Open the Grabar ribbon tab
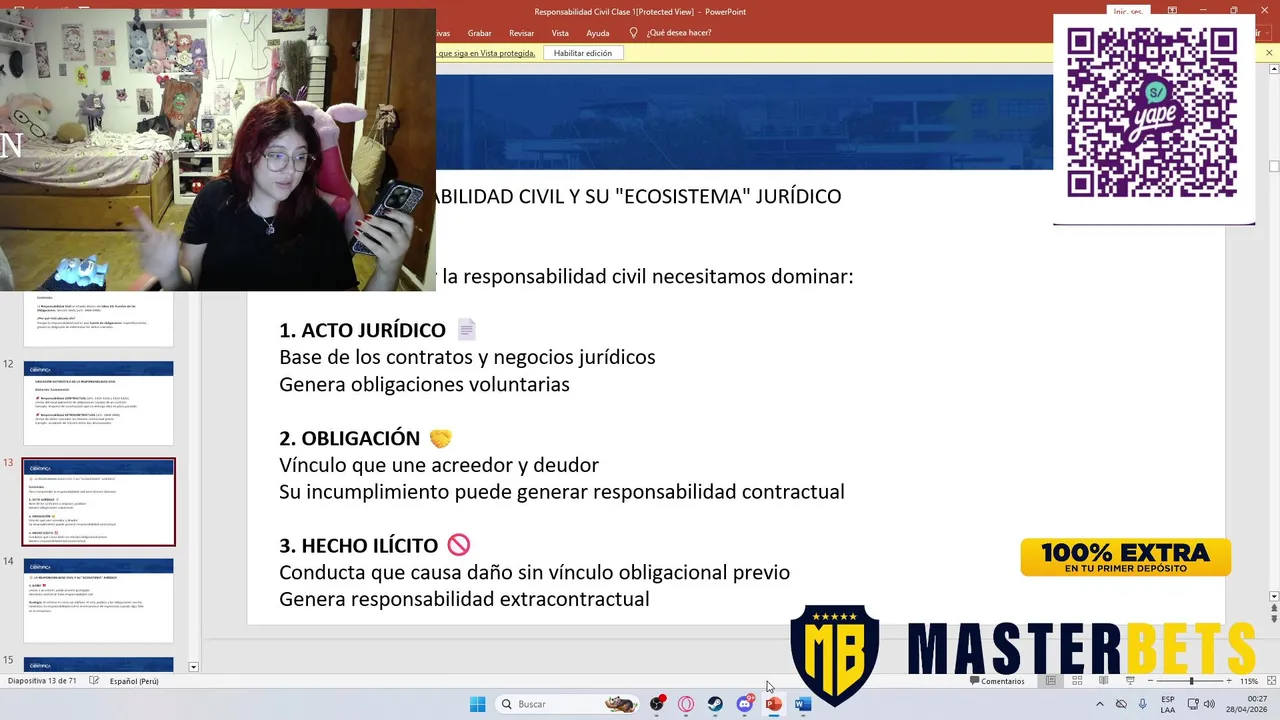 (x=479, y=33)
